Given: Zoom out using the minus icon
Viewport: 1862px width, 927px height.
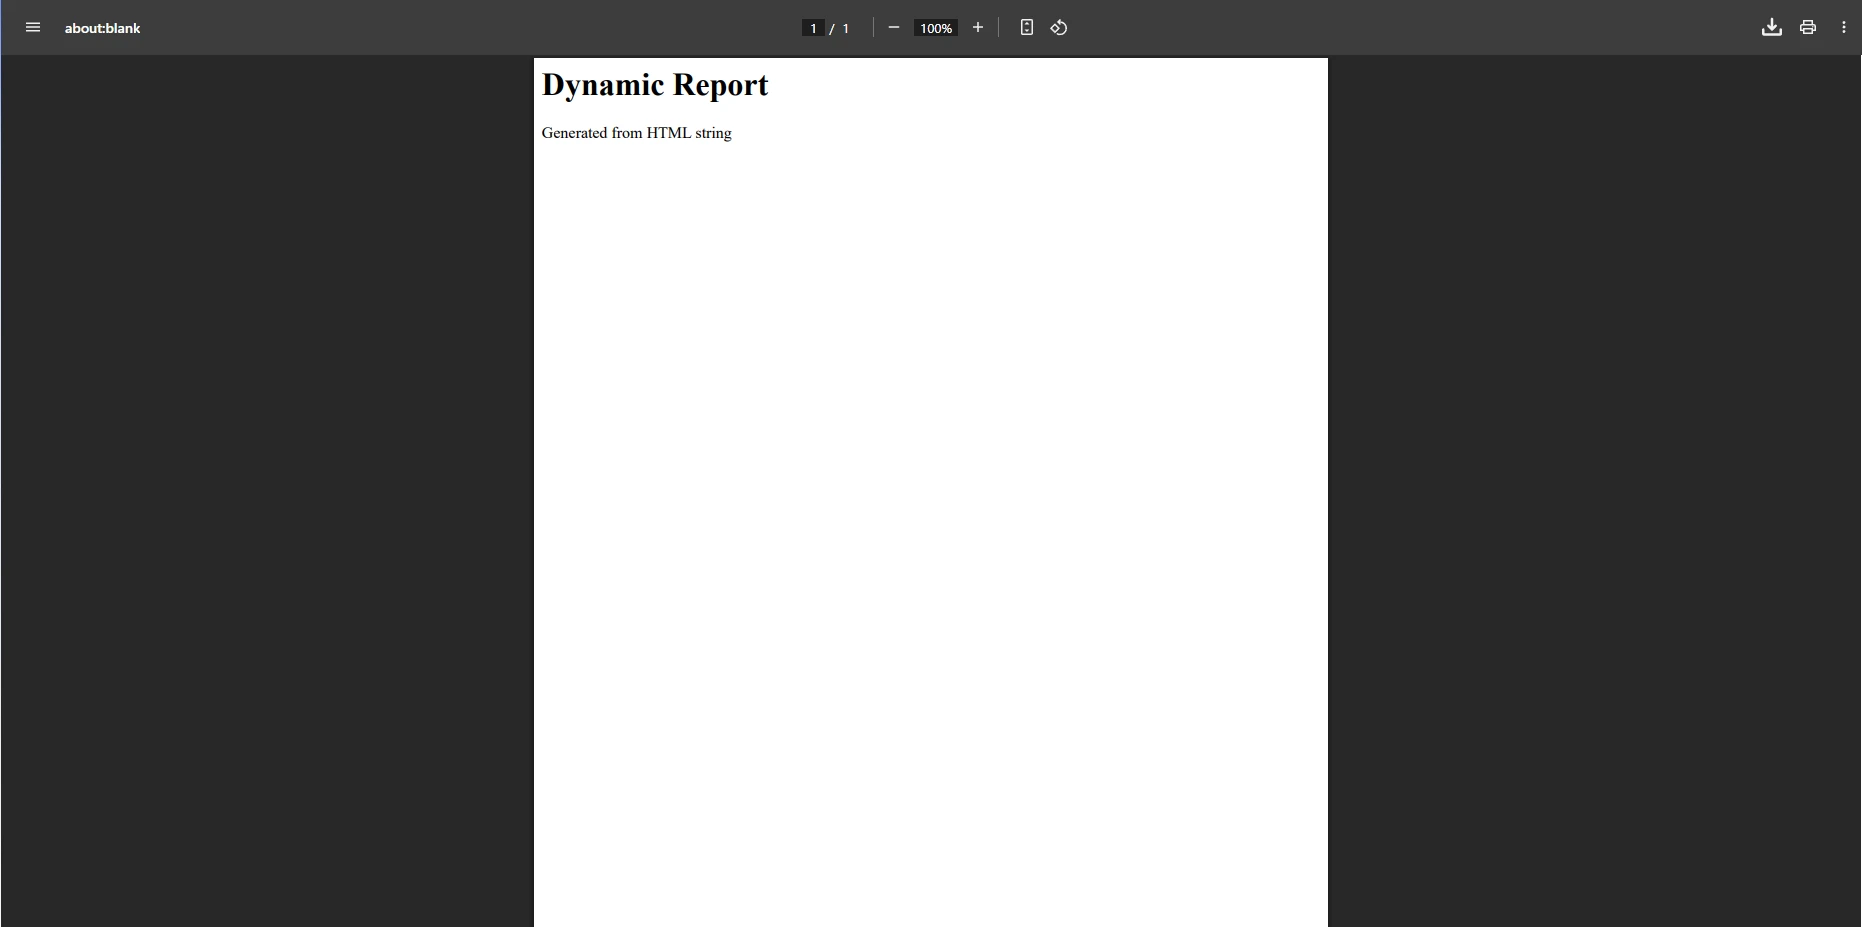Looking at the screenshot, I should pyautogui.click(x=894, y=28).
